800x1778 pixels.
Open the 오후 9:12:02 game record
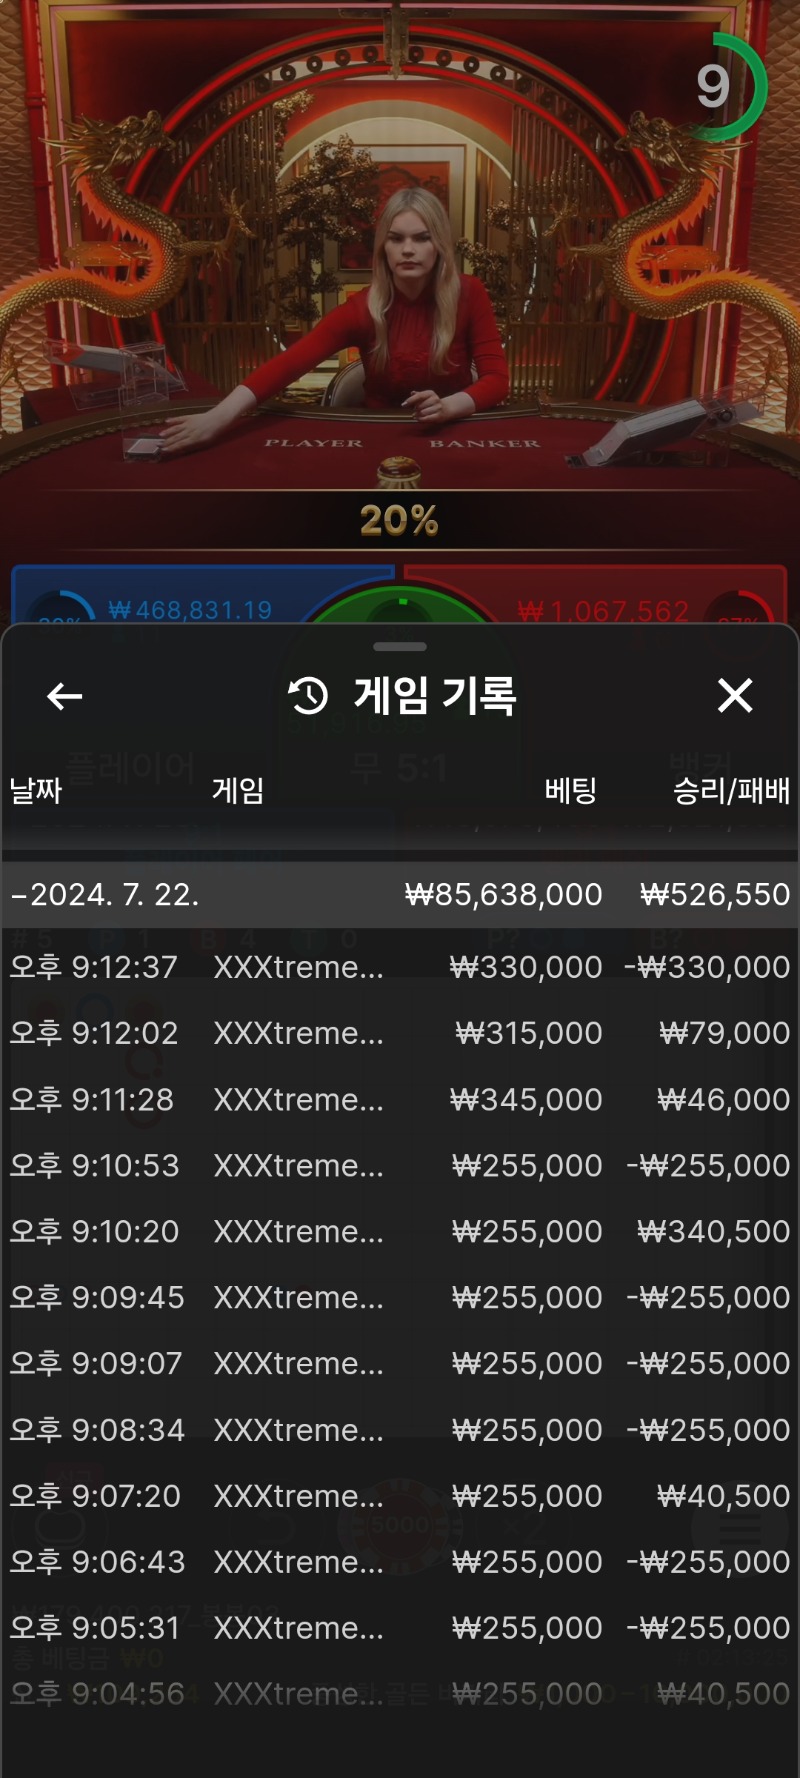point(400,1033)
